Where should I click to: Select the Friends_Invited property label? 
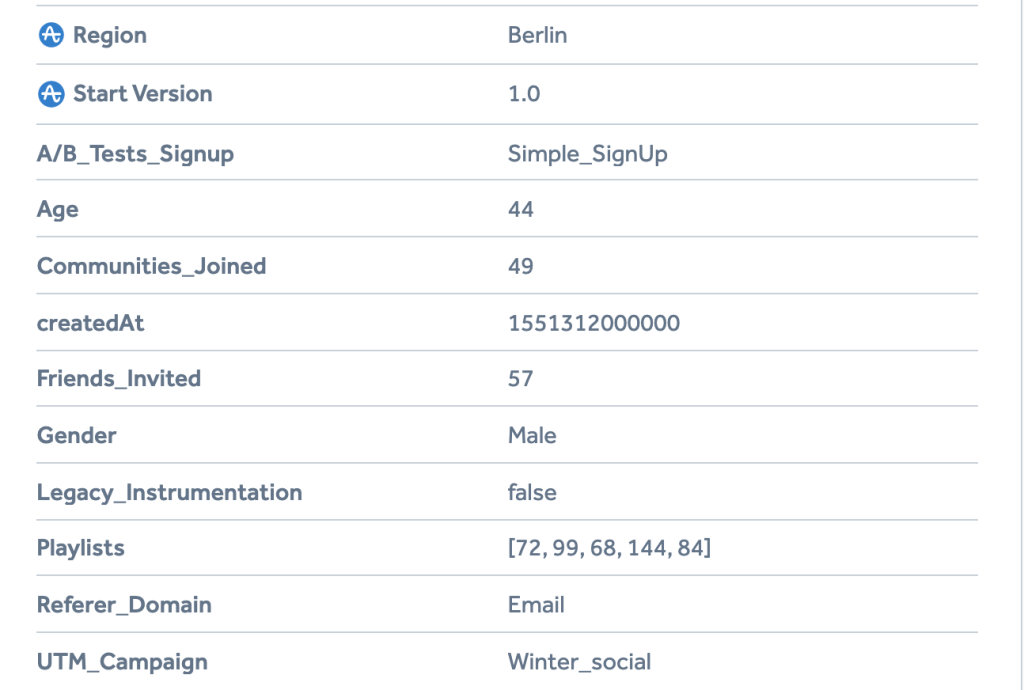[x=119, y=379]
